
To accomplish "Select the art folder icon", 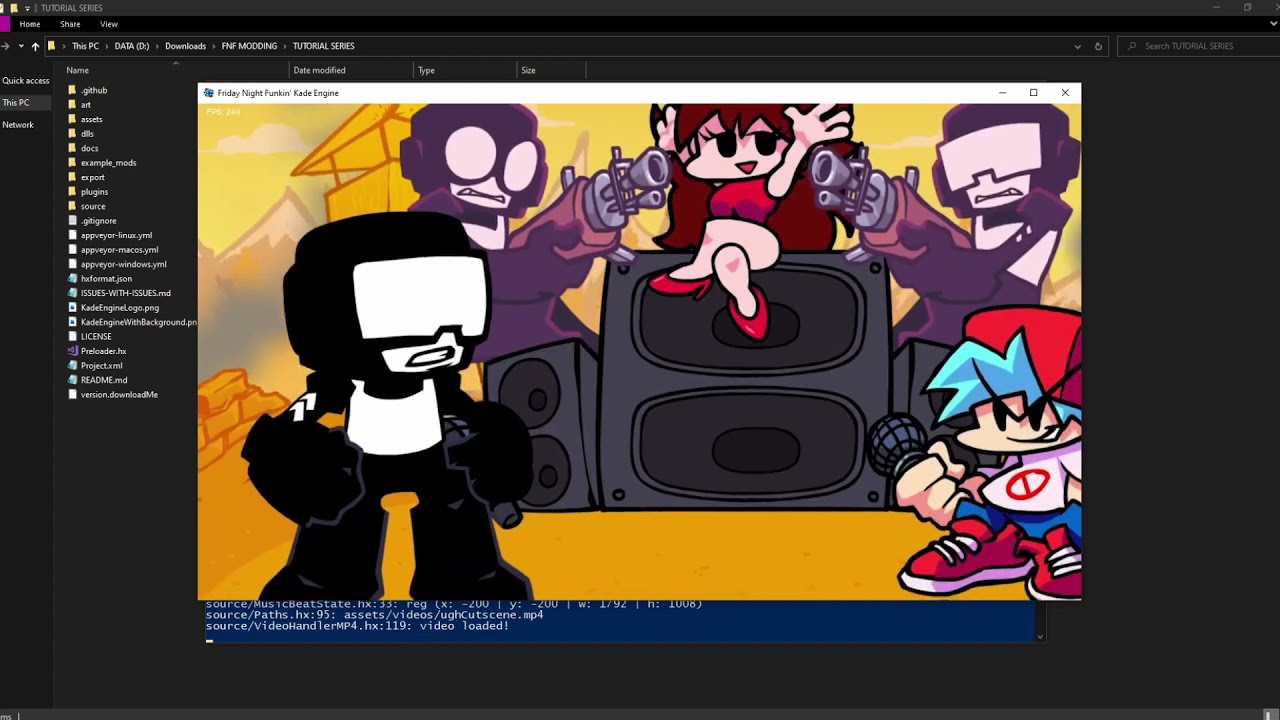I will [72, 105].
